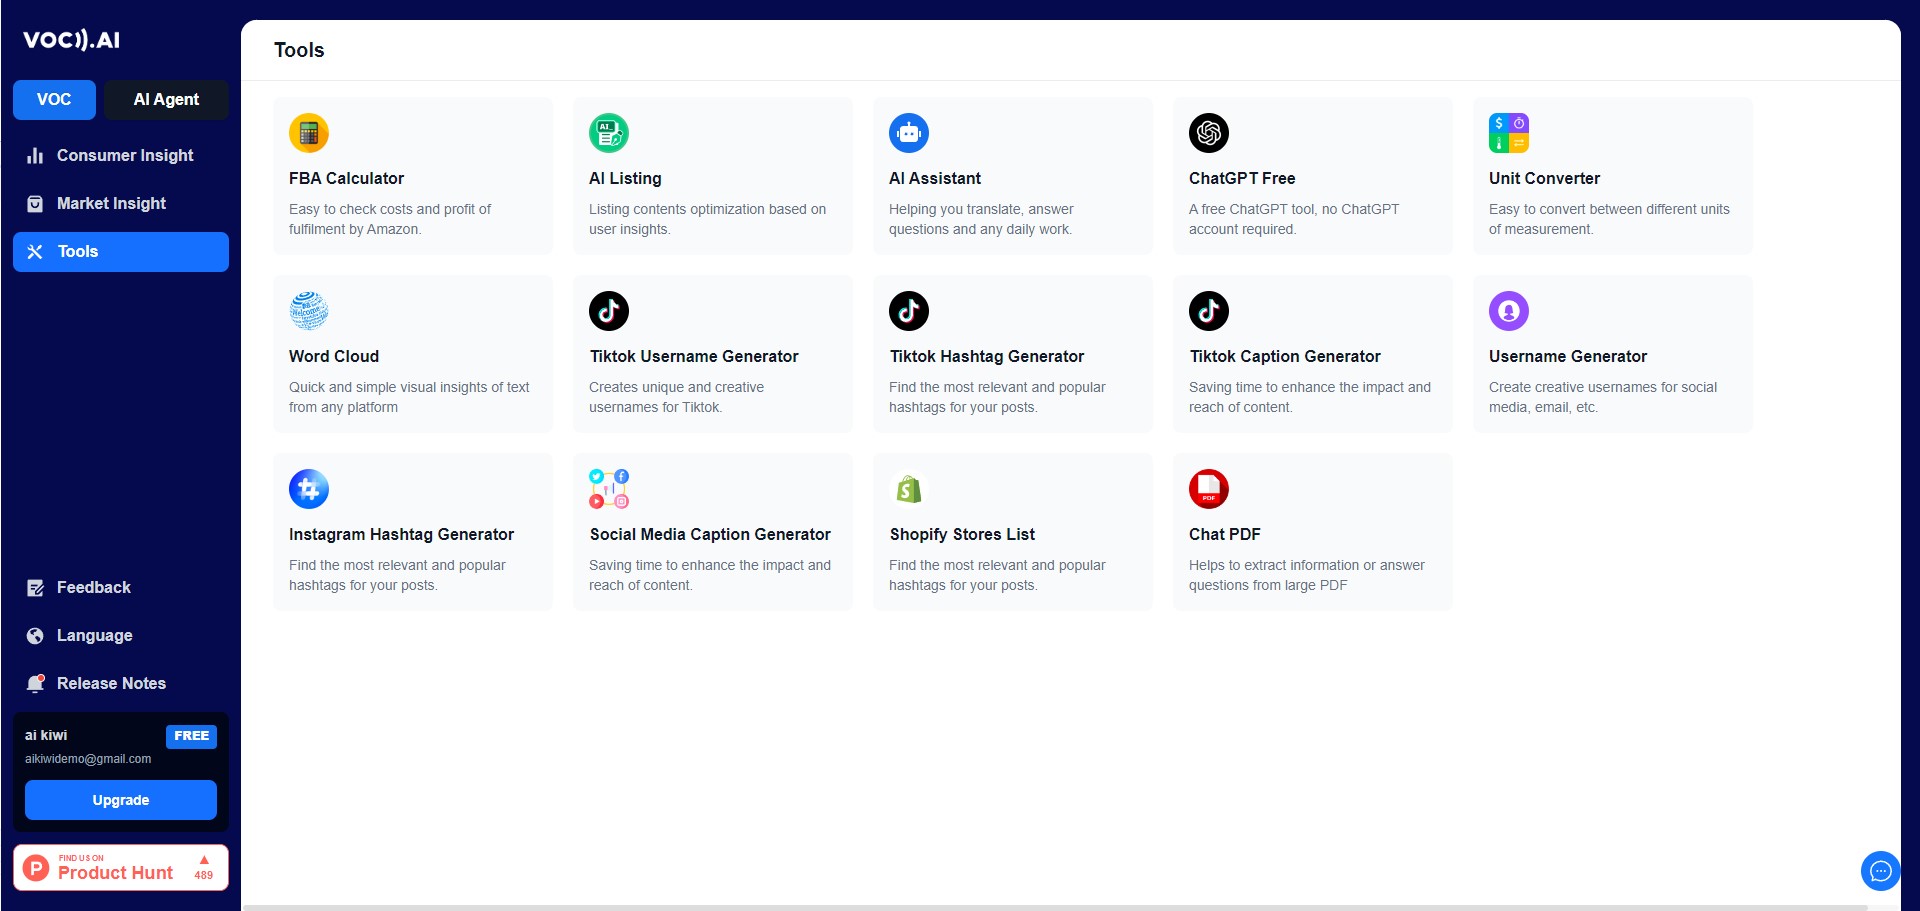Click 'Easy to check costs and profit' description

pos(390,219)
